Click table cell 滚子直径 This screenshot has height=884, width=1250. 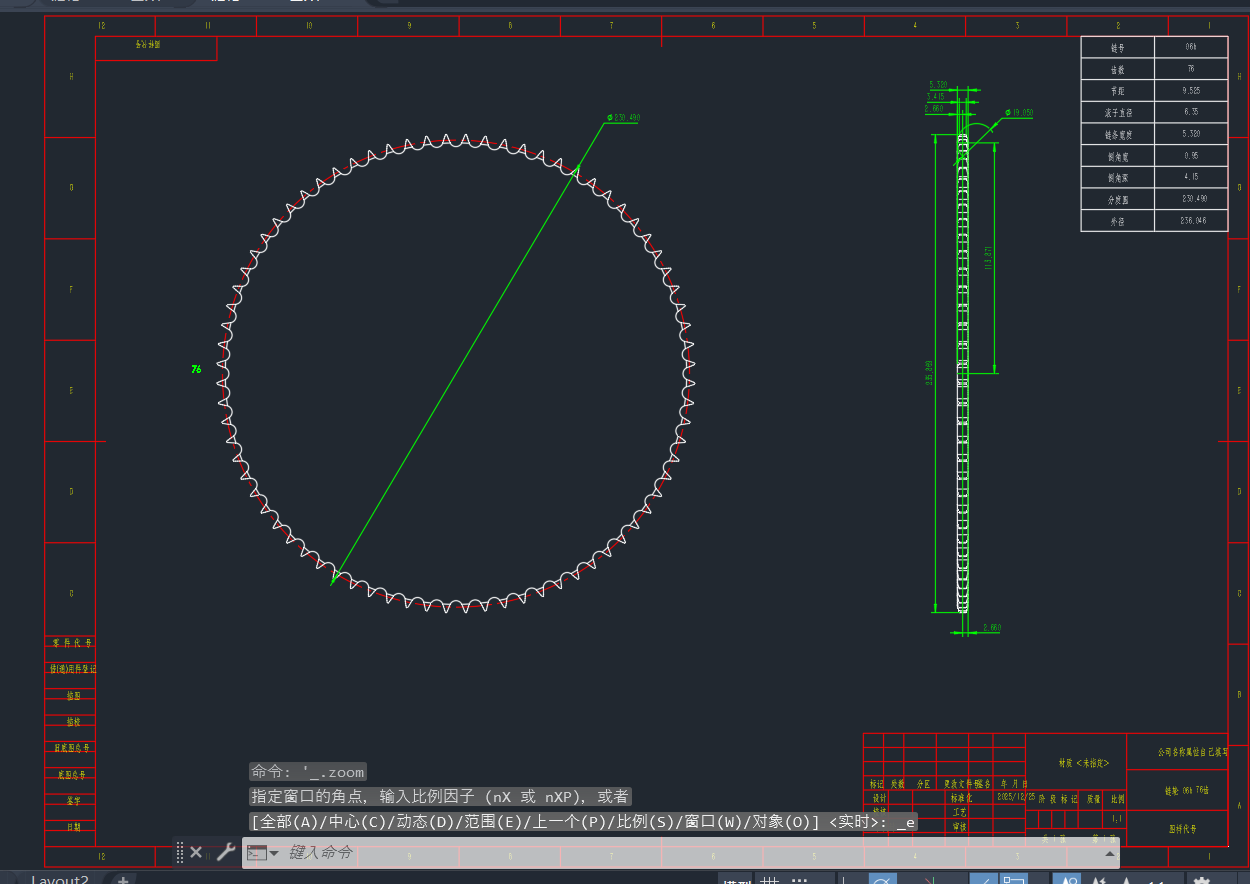pyautogui.click(x=1117, y=113)
